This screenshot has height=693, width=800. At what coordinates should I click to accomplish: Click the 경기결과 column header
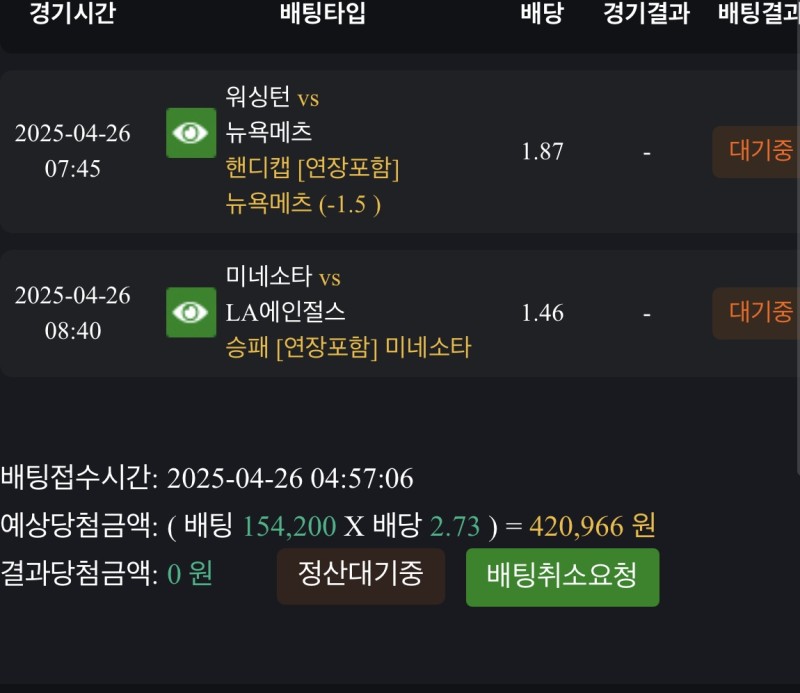click(646, 14)
